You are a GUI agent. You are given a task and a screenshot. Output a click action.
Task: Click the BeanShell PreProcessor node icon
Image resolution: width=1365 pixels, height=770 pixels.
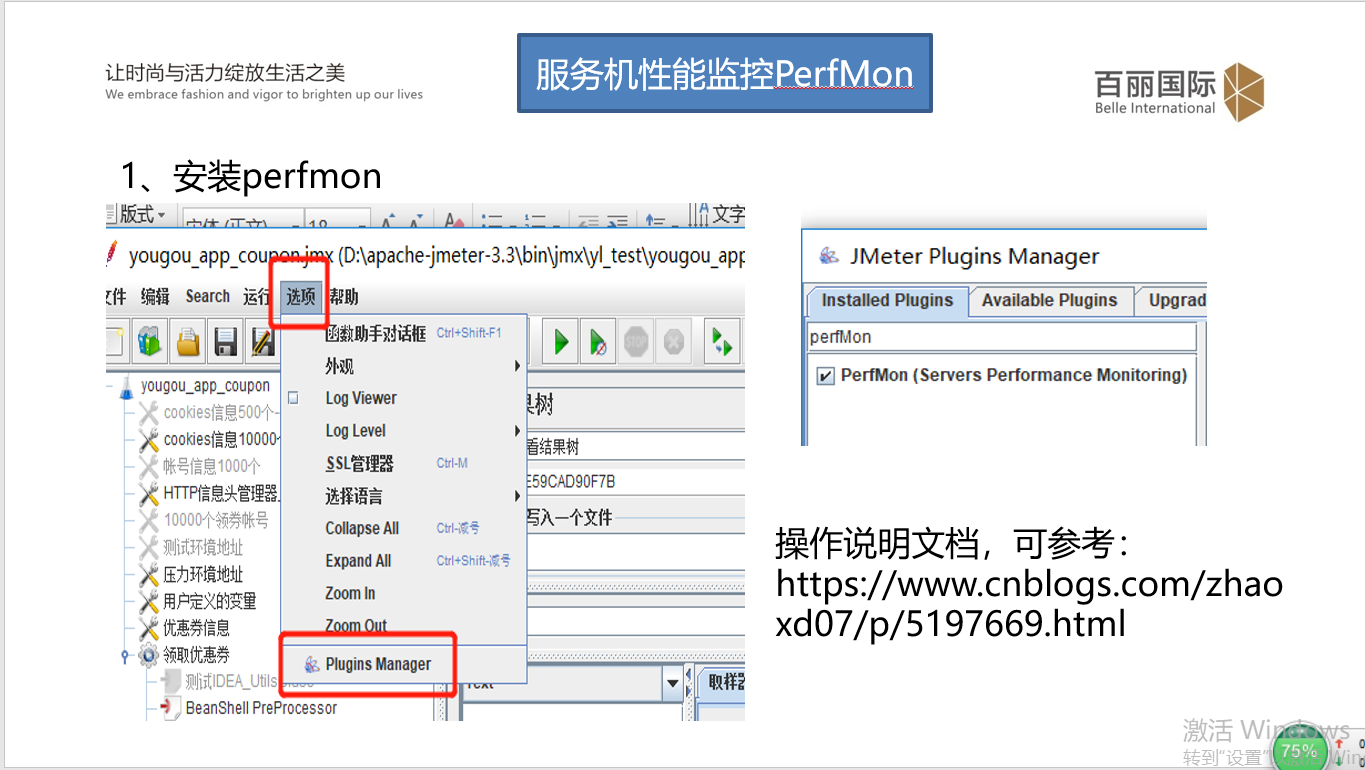170,708
